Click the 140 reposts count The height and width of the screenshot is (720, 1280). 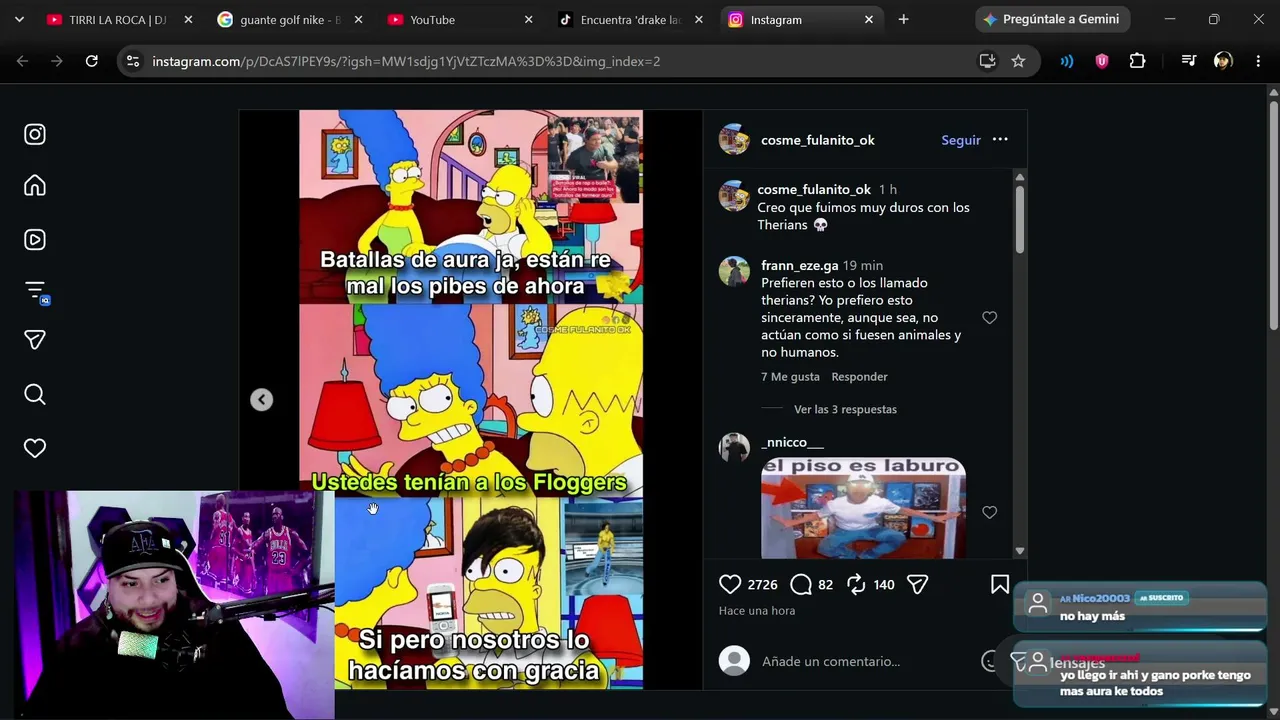click(884, 585)
